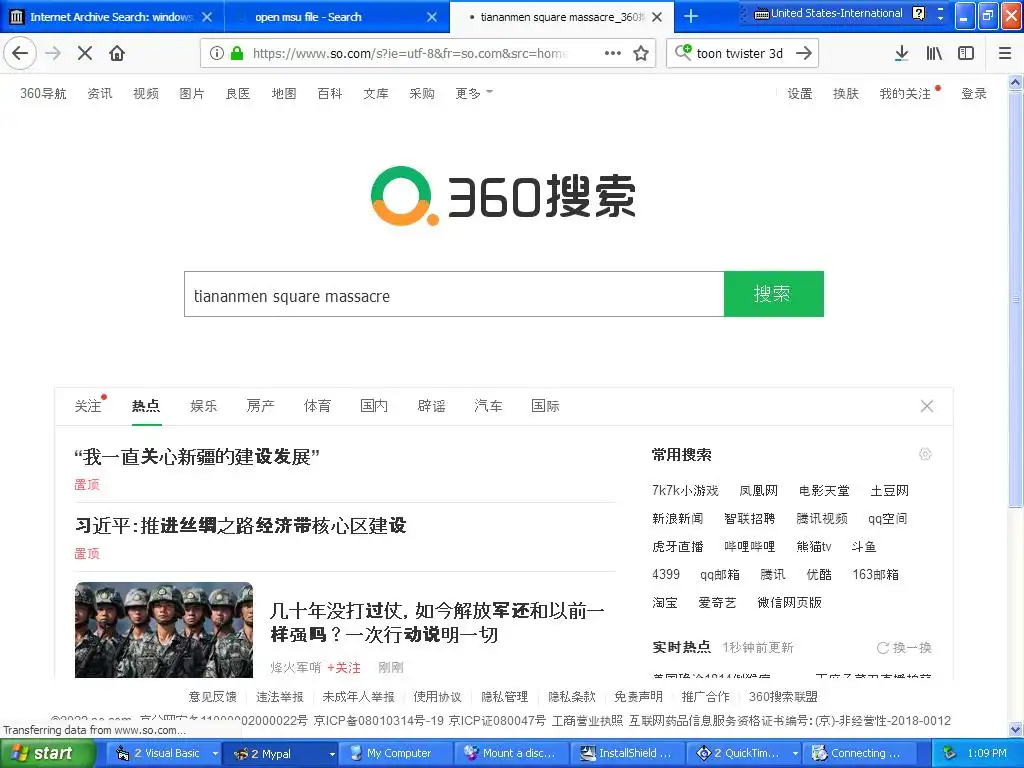Select the 体育 news tab

pos(317,406)
